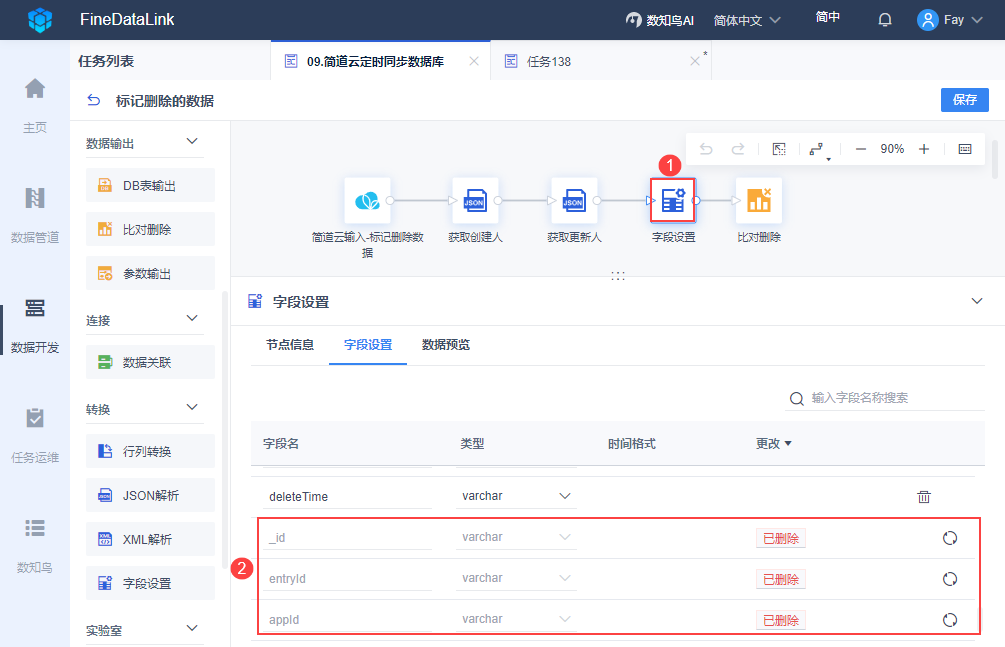The width and height of the screenshot is (1005, 647).
Task: Open the 简体中文 language dropdown
Action: click(x=747, y=21)
